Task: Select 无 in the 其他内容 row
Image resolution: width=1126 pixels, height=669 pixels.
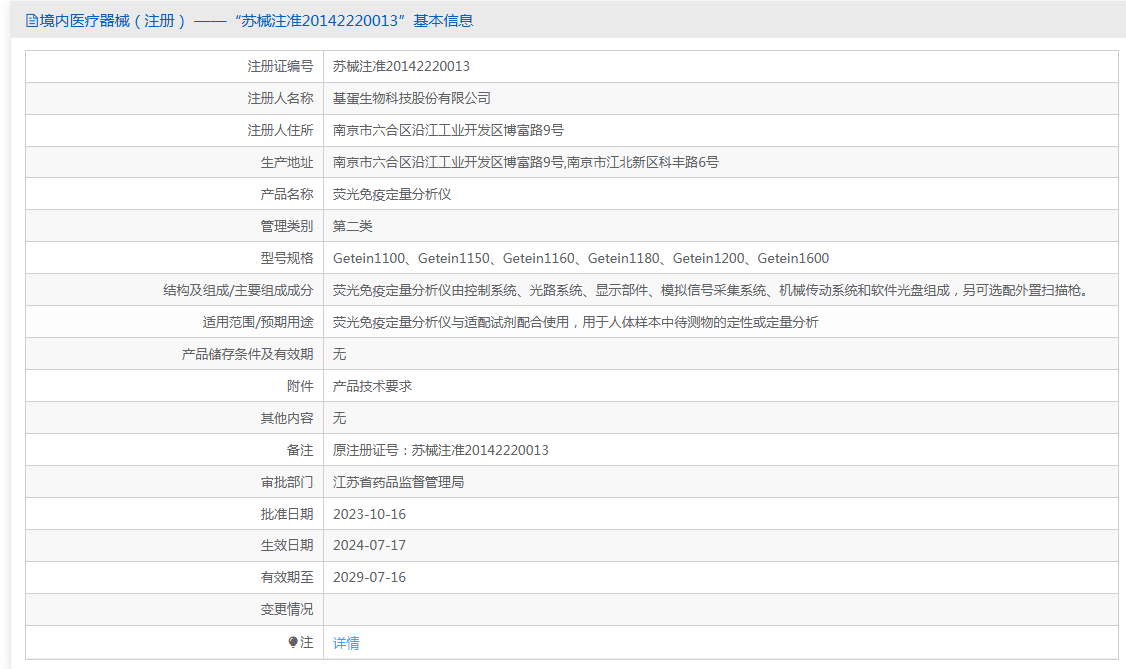Action: click(x=340, y=418)
